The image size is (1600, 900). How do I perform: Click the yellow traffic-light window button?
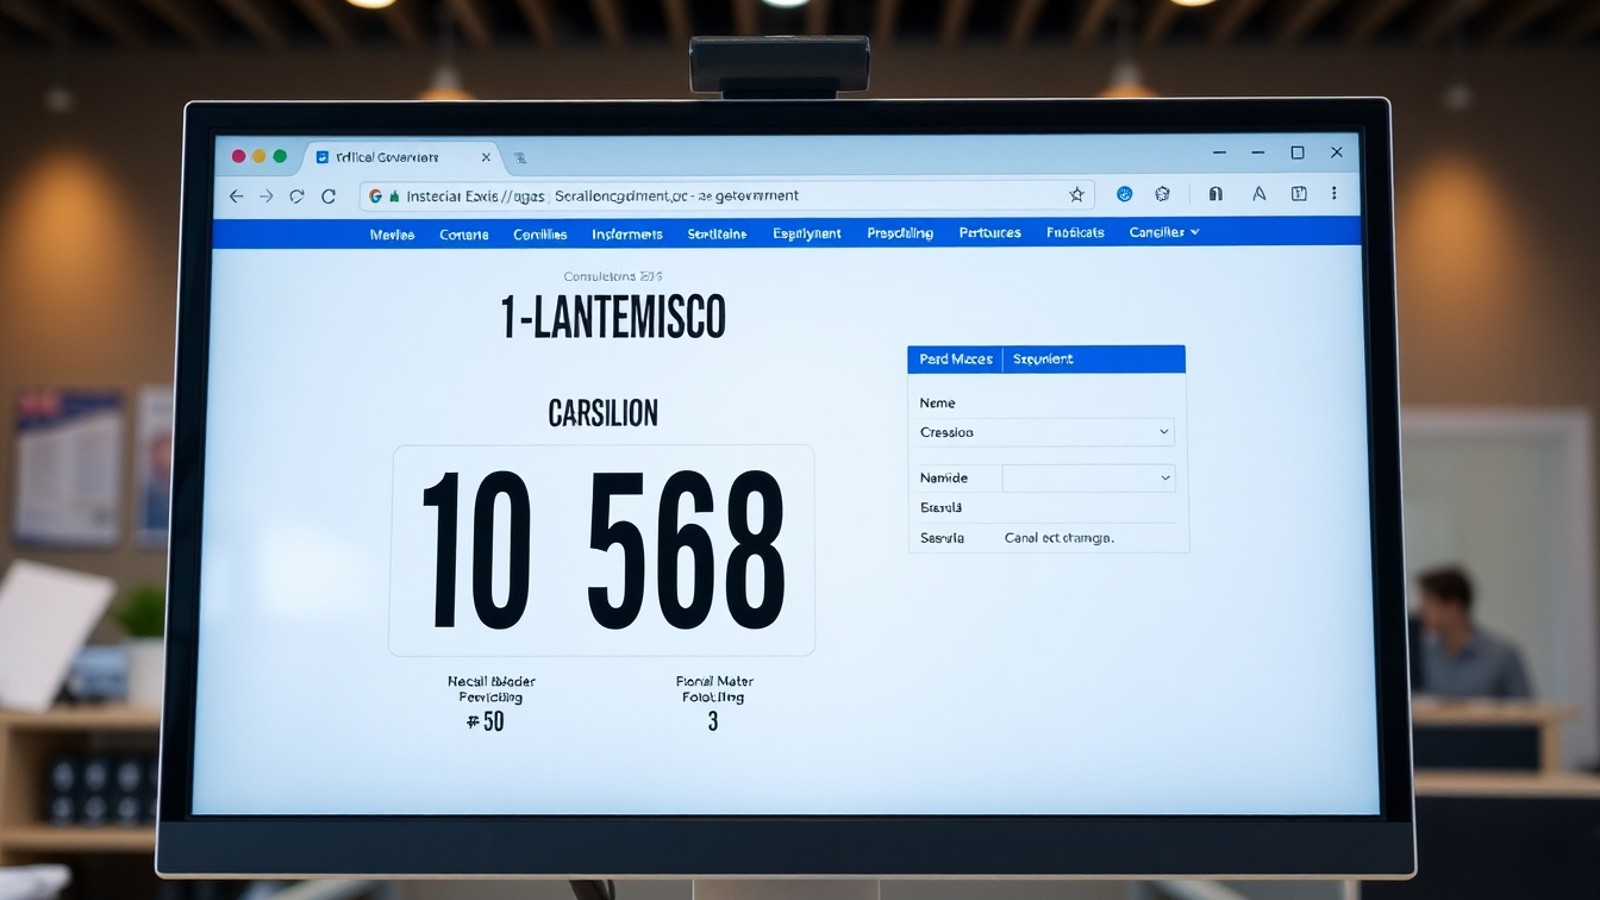(259, 156)
